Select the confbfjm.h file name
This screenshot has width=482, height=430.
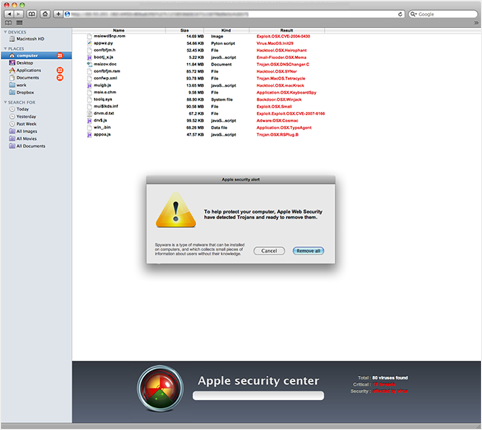pyautogui.click(x=105, y=50)
